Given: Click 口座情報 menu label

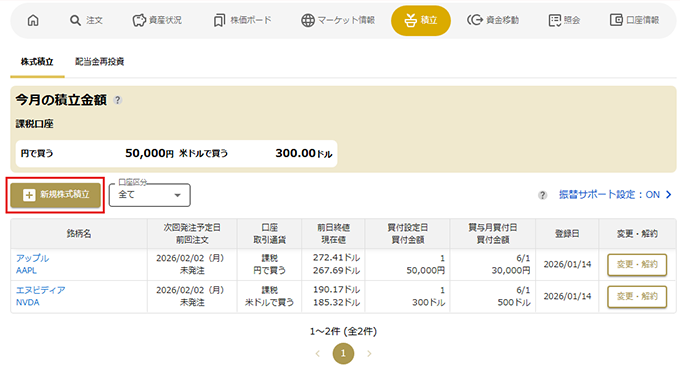Looking at the screenshot, I should 643,20.
